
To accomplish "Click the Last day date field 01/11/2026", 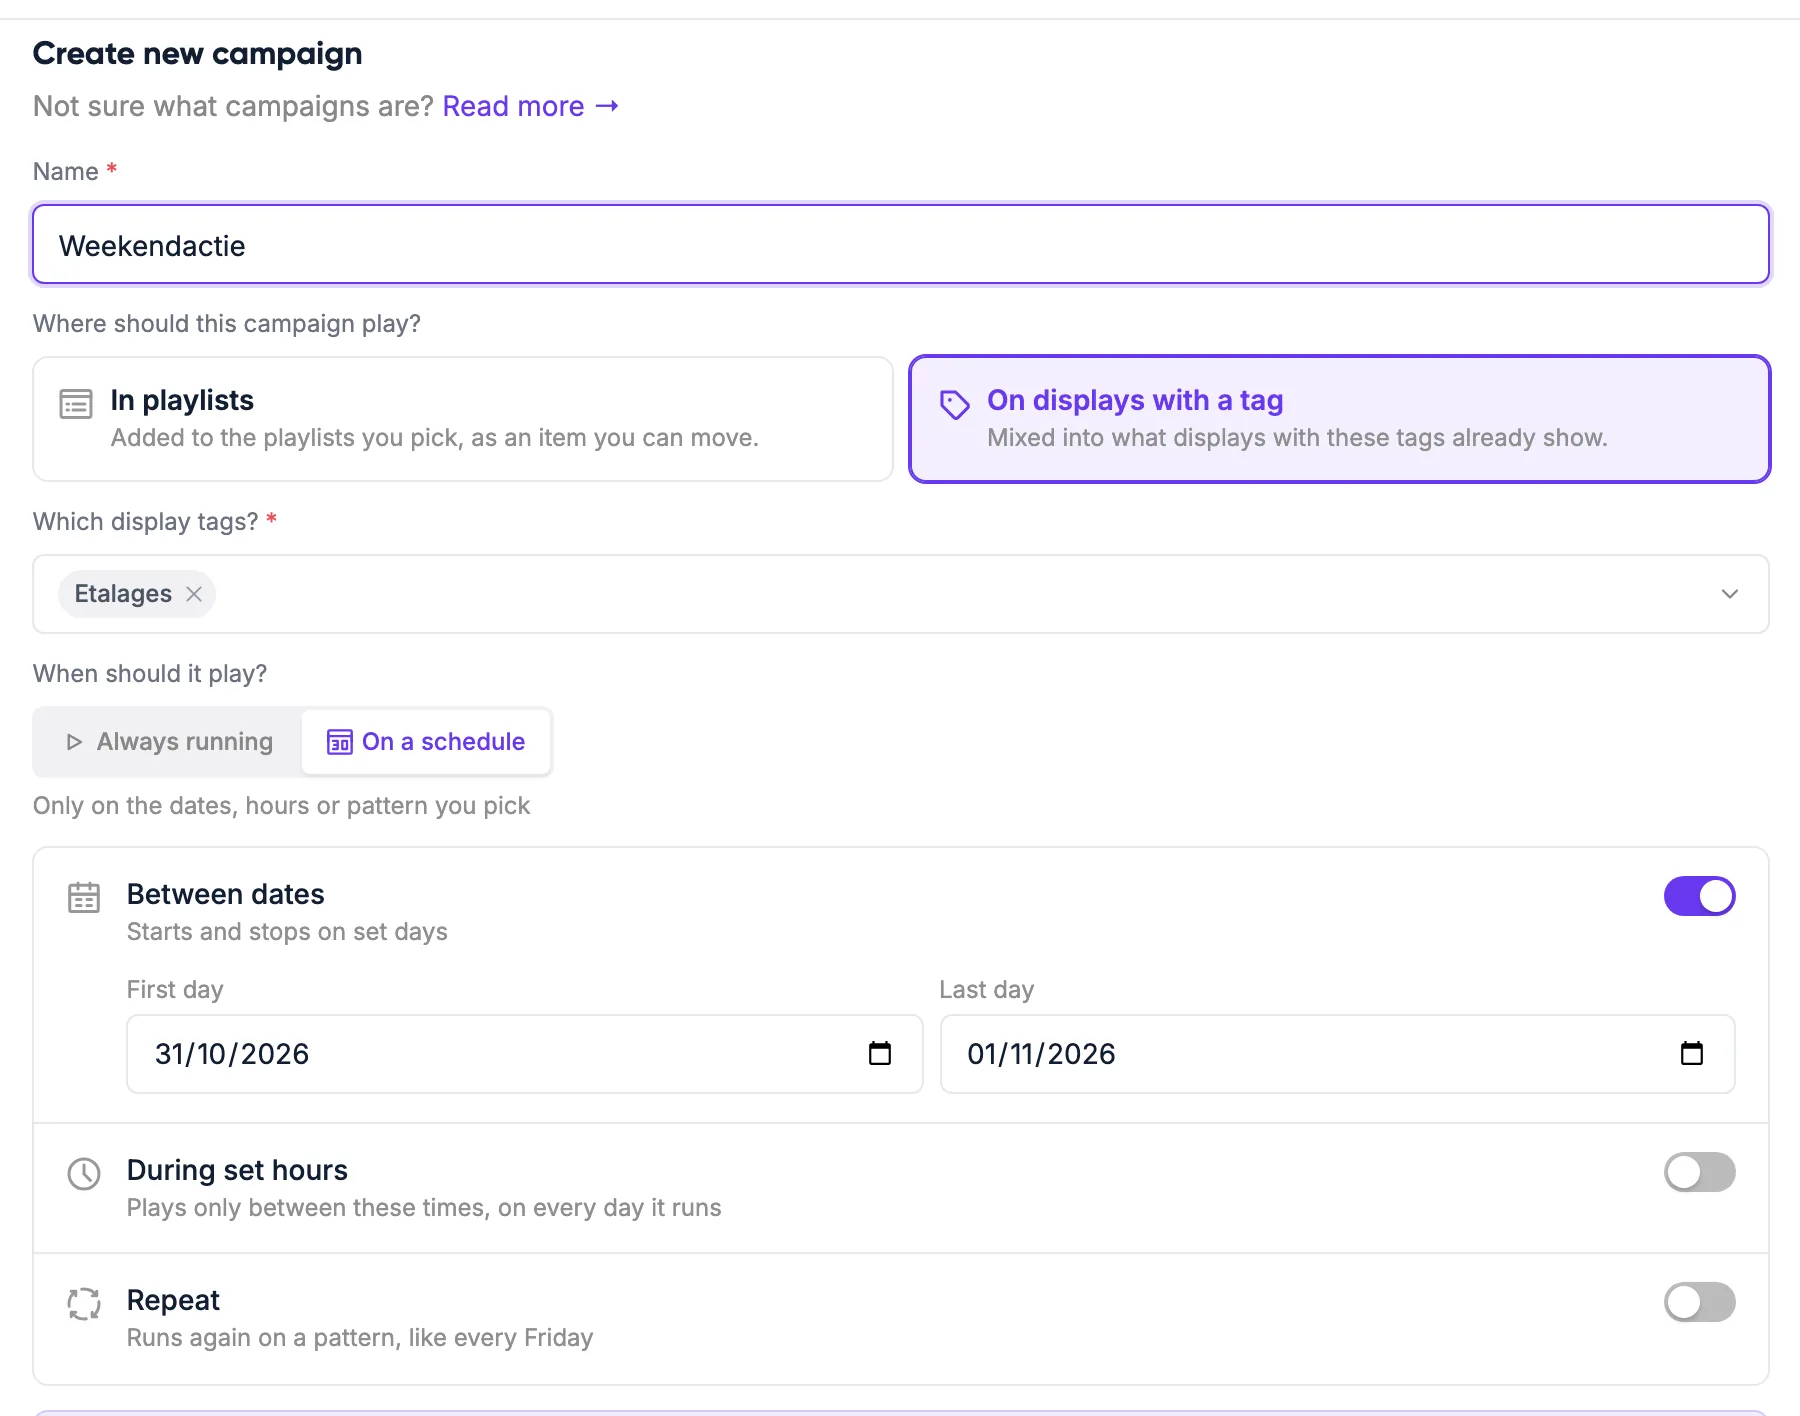I will 1338,1054.
